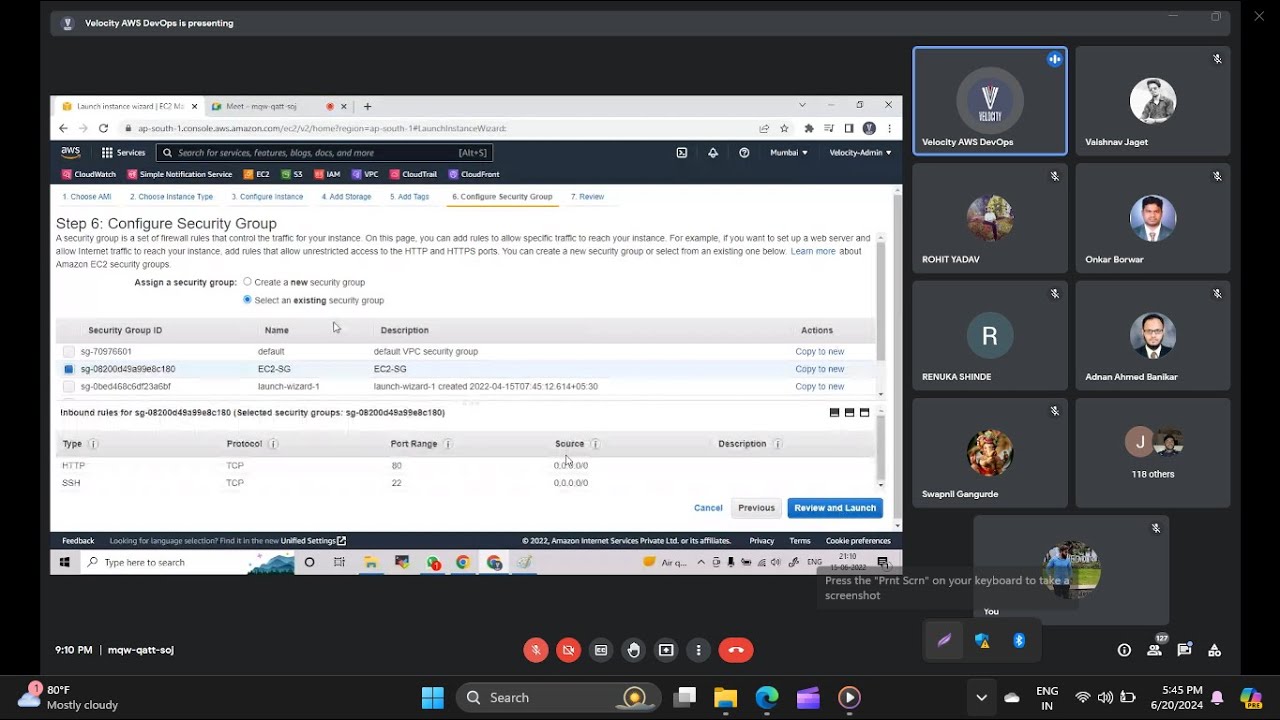This screenshot has width=1280, height=720.
Task: Open Simple Notification Service shortcut
Action: [x=180, y=174]
